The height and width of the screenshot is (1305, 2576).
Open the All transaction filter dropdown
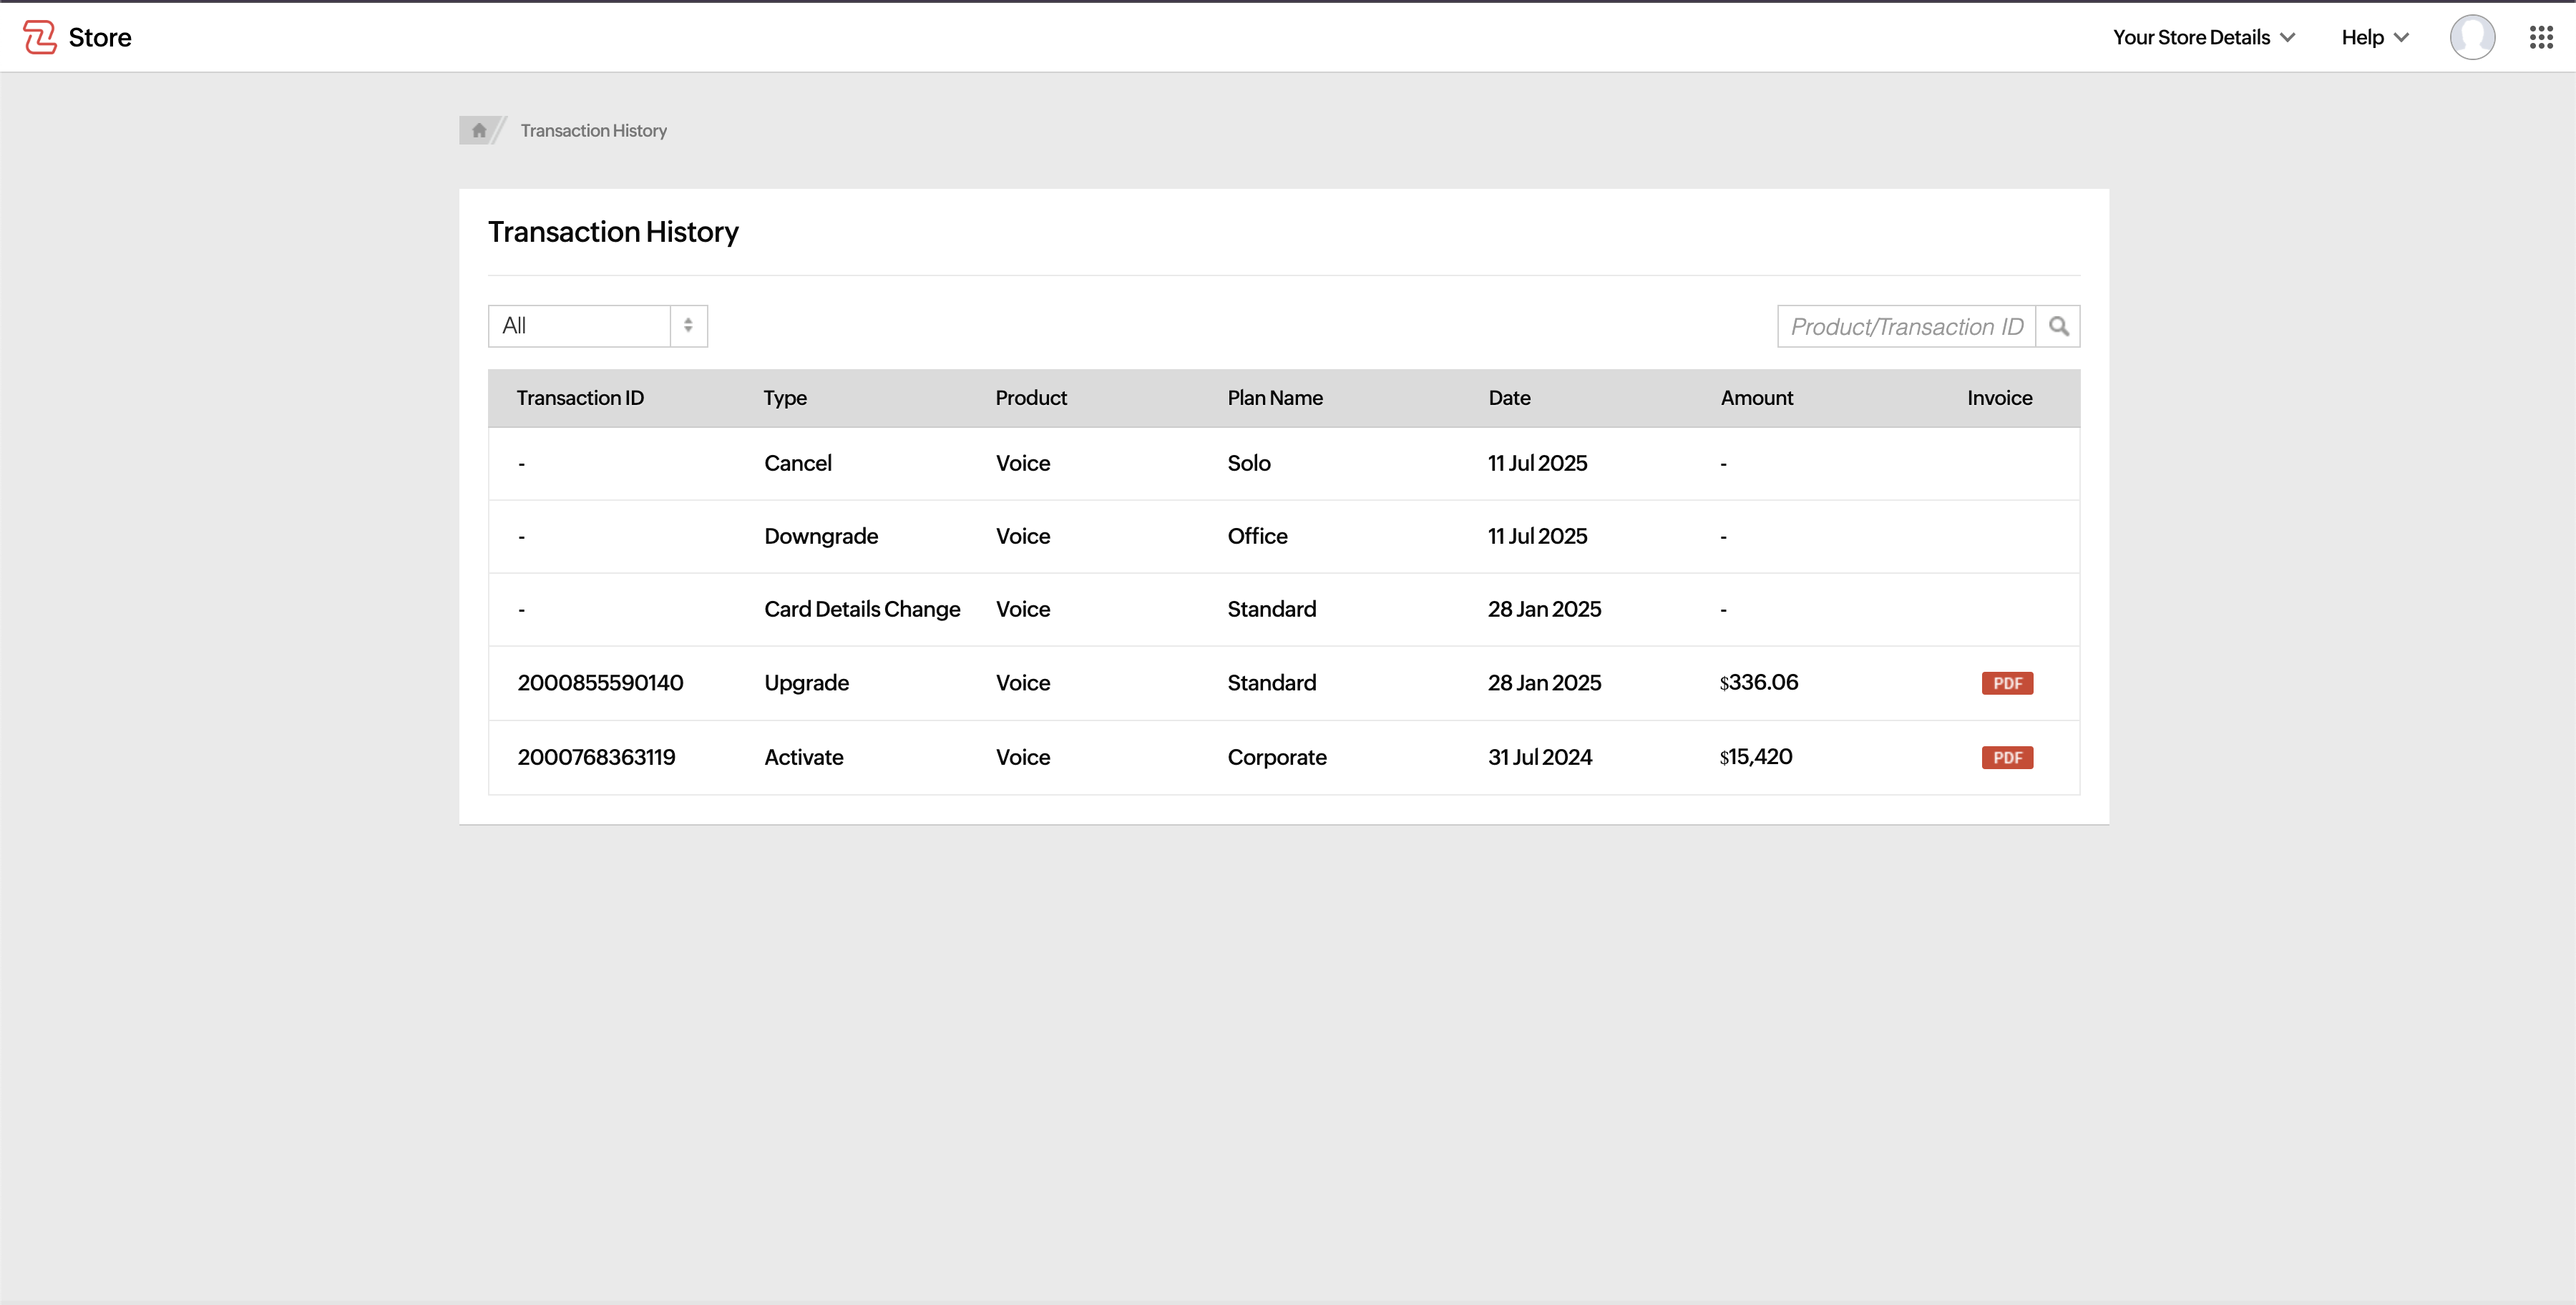(580, 326)
